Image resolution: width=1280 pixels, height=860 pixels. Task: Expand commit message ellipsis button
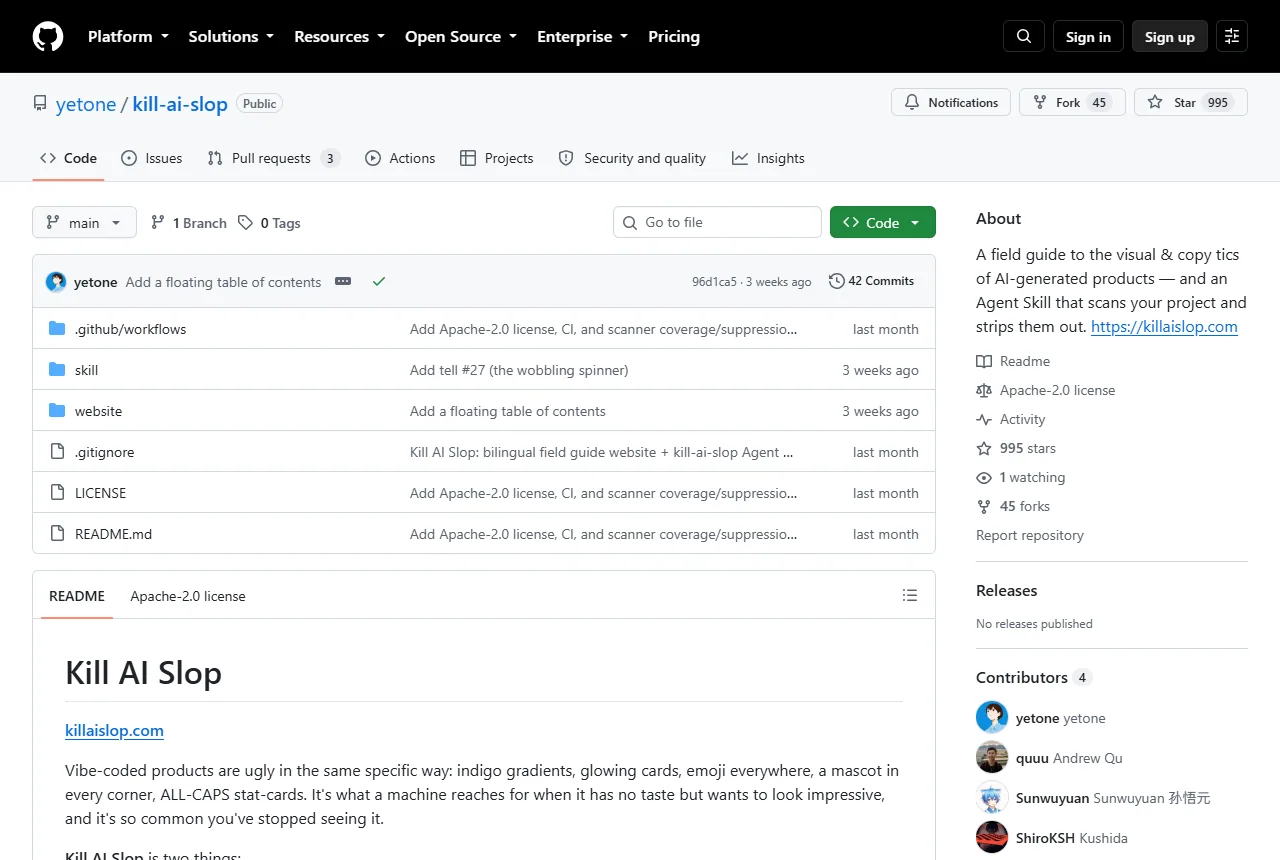click(x=343, y=282)
